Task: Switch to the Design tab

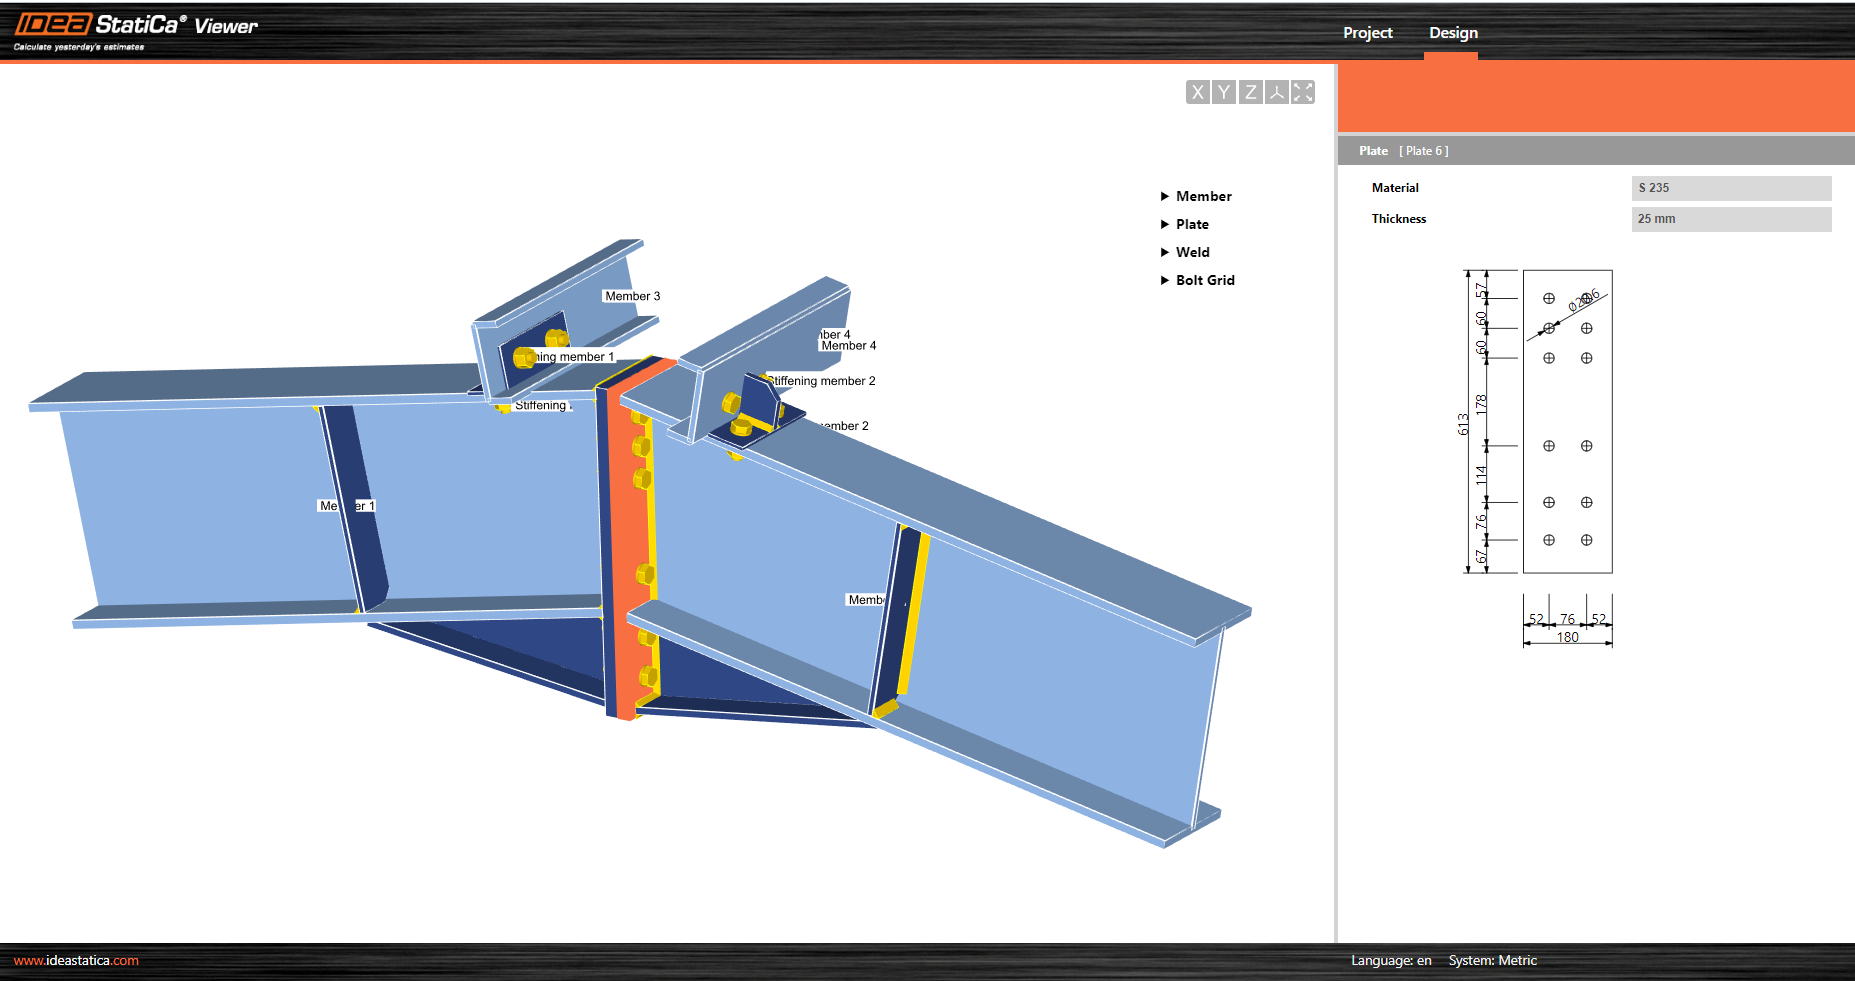Action: (x=1453, y=33)
